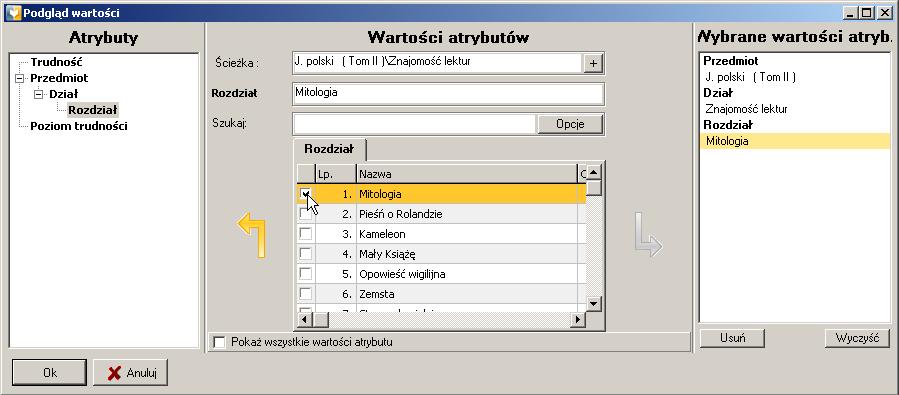Check the Kameleon row checkbox
This screenshot has height=395, width=899.
pos(306,234)
